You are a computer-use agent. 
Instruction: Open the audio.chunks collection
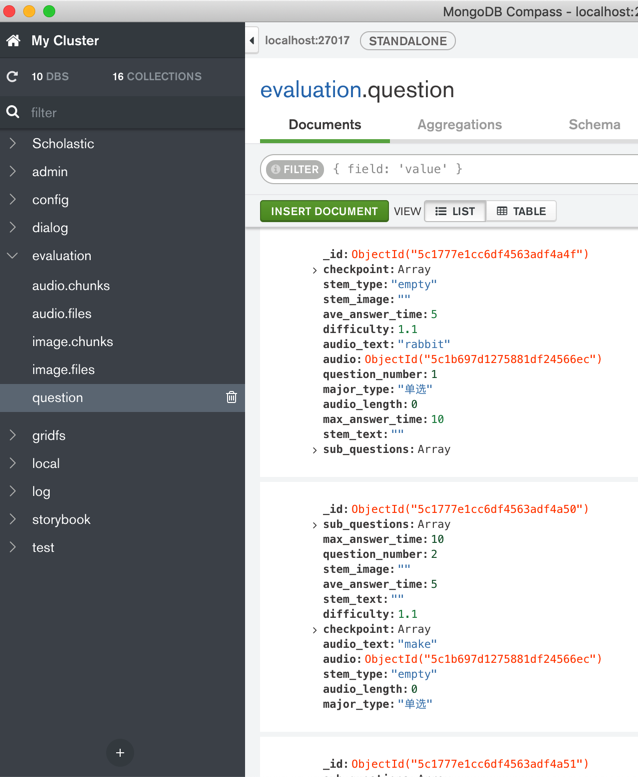pos(71,285)
